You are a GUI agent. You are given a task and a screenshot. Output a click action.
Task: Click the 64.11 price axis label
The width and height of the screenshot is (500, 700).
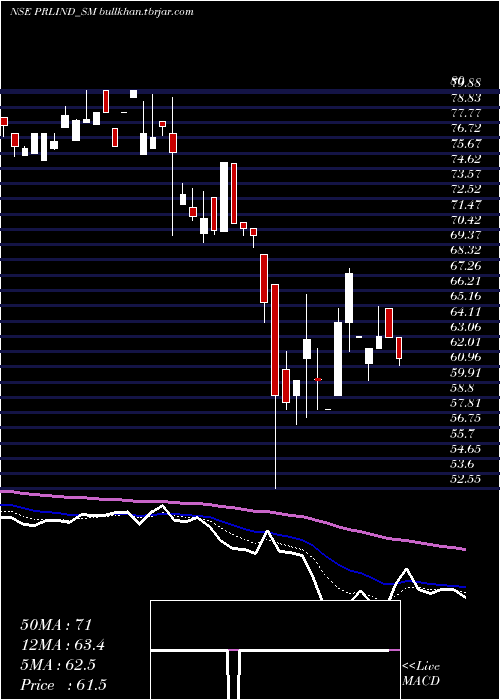coord(465,311)
